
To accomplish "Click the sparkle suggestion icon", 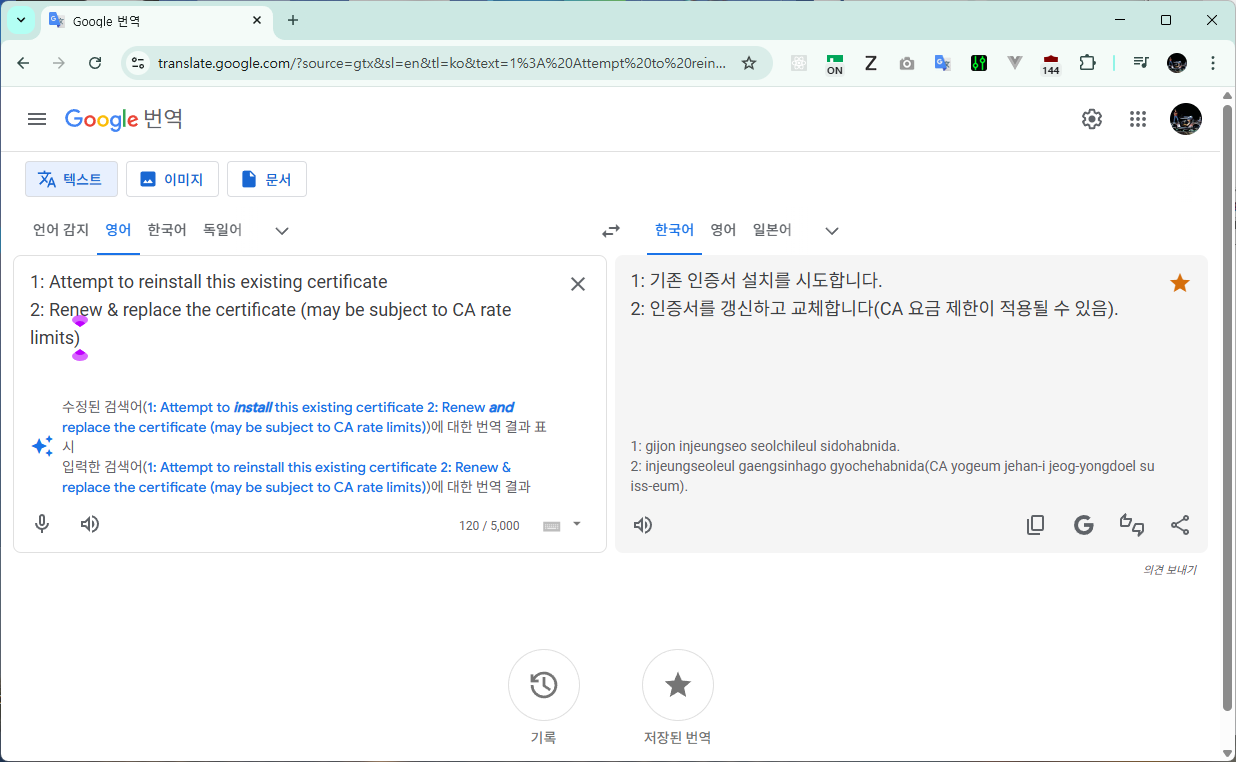I will coord(42,447).
